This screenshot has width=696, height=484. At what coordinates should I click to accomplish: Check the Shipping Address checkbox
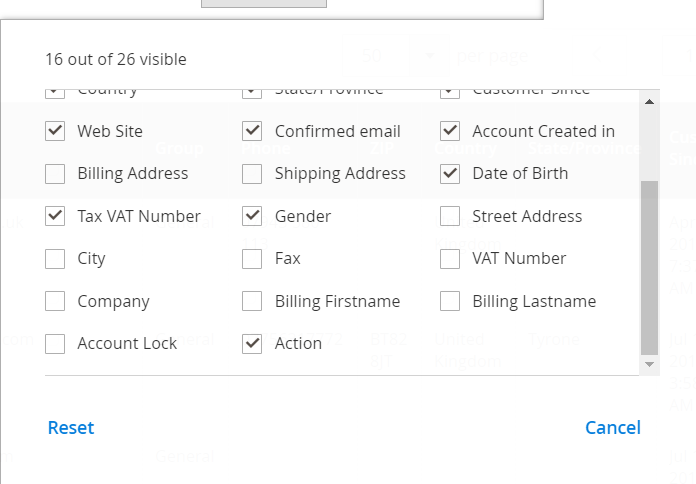point(253,174)
